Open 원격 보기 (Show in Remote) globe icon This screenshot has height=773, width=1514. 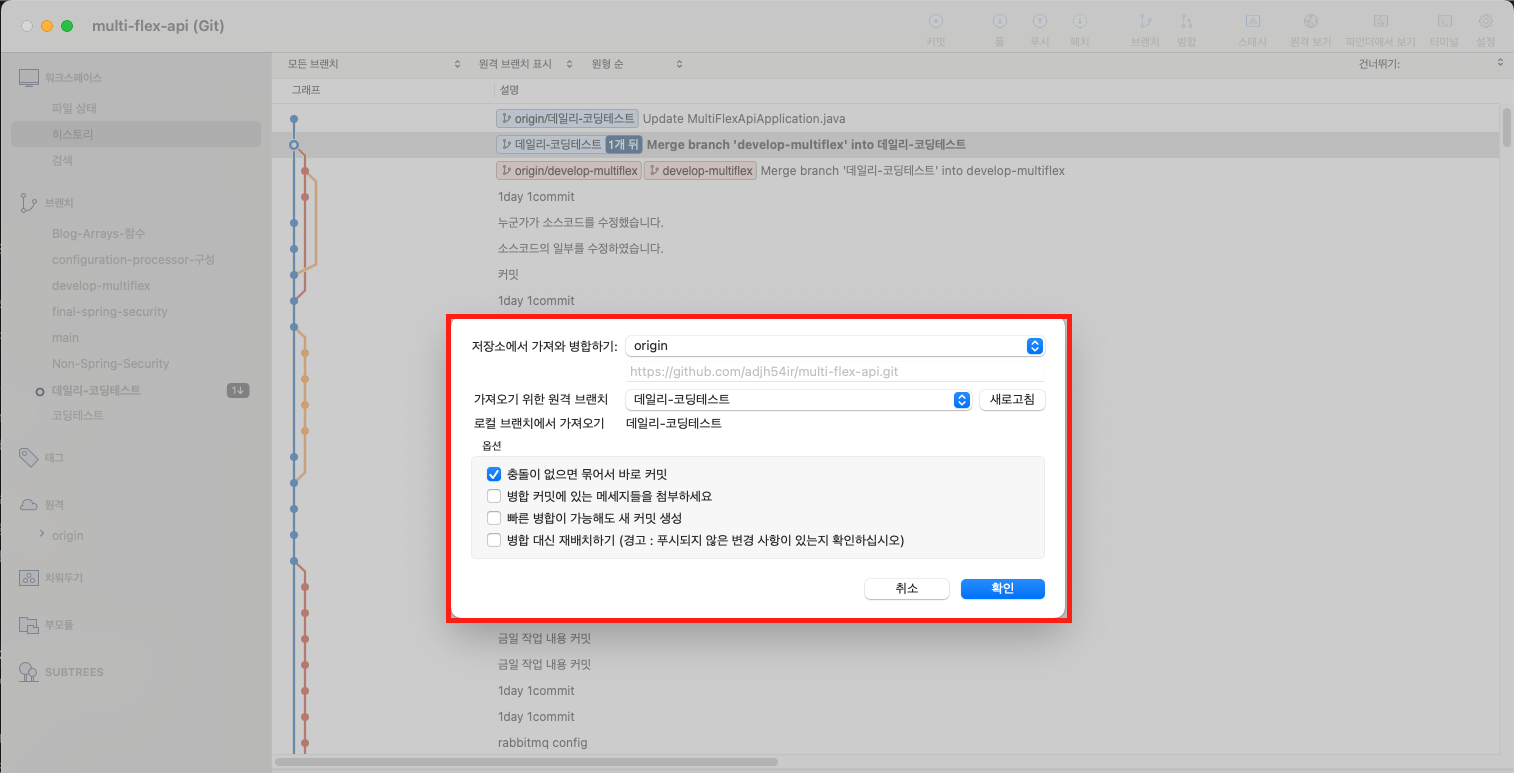pos(1311,21)
